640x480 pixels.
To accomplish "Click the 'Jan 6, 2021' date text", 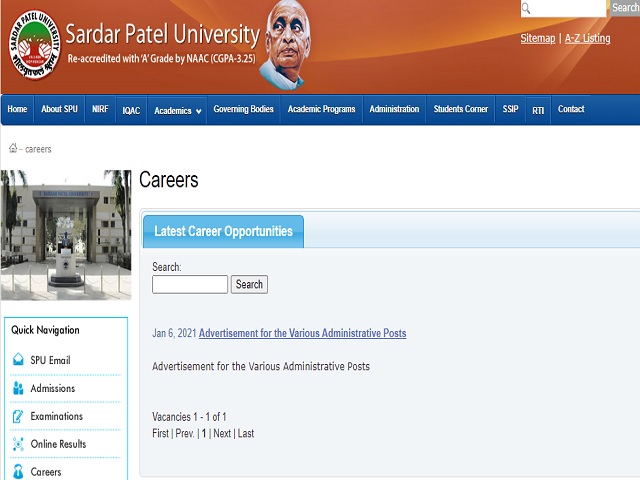I will pyautogui.click(x=174, y=333).
